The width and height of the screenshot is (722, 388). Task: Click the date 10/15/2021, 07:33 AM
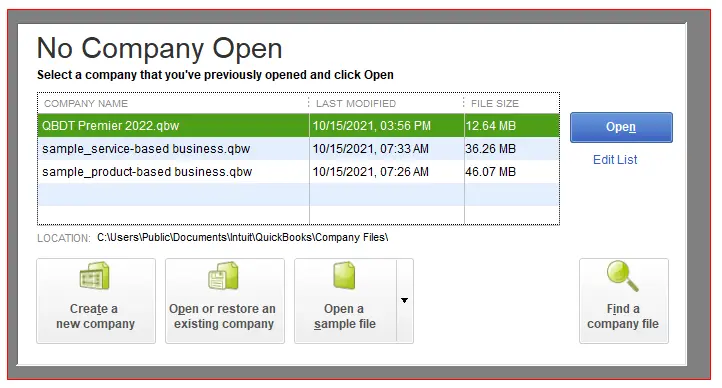click(371, 149)
